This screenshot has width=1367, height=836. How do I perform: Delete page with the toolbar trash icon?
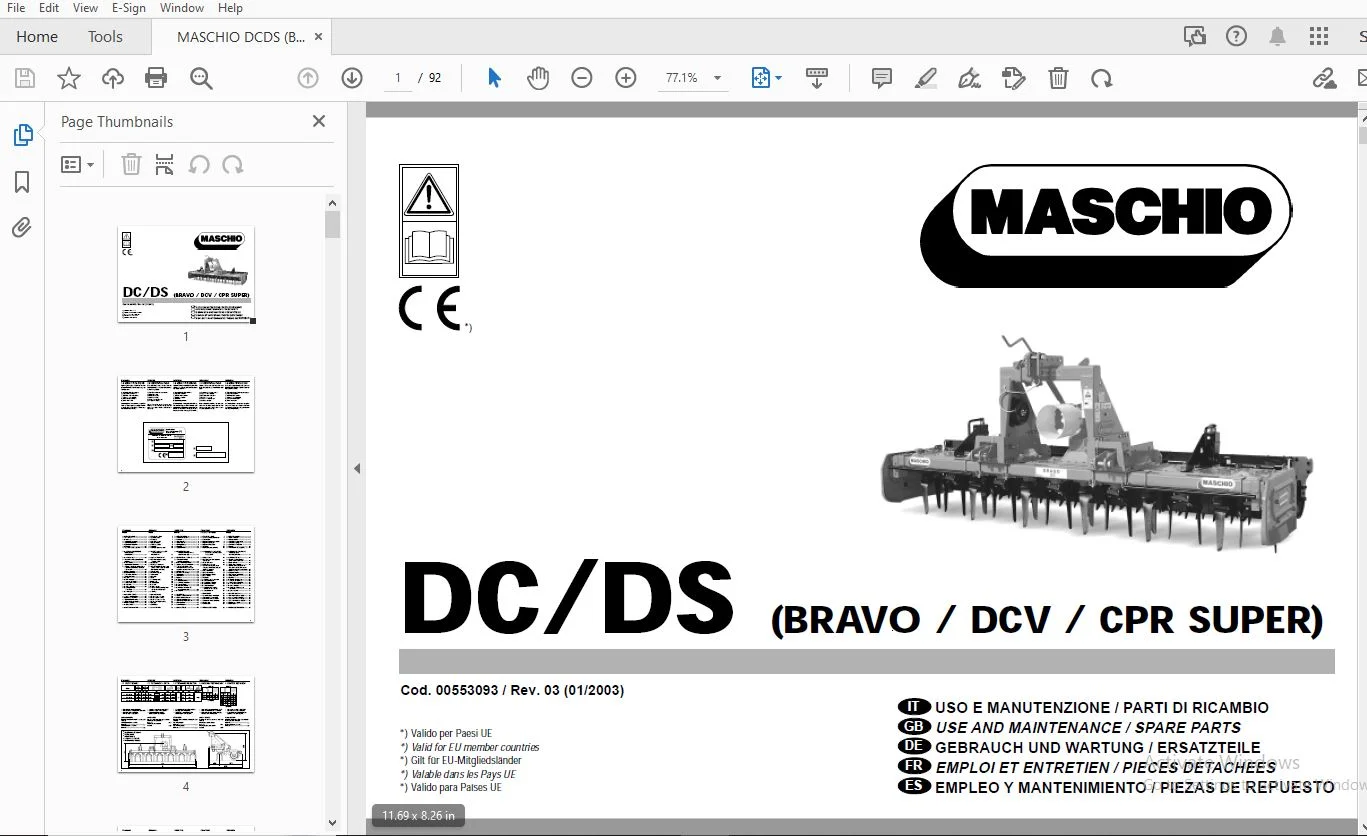tap(1058, 78)
